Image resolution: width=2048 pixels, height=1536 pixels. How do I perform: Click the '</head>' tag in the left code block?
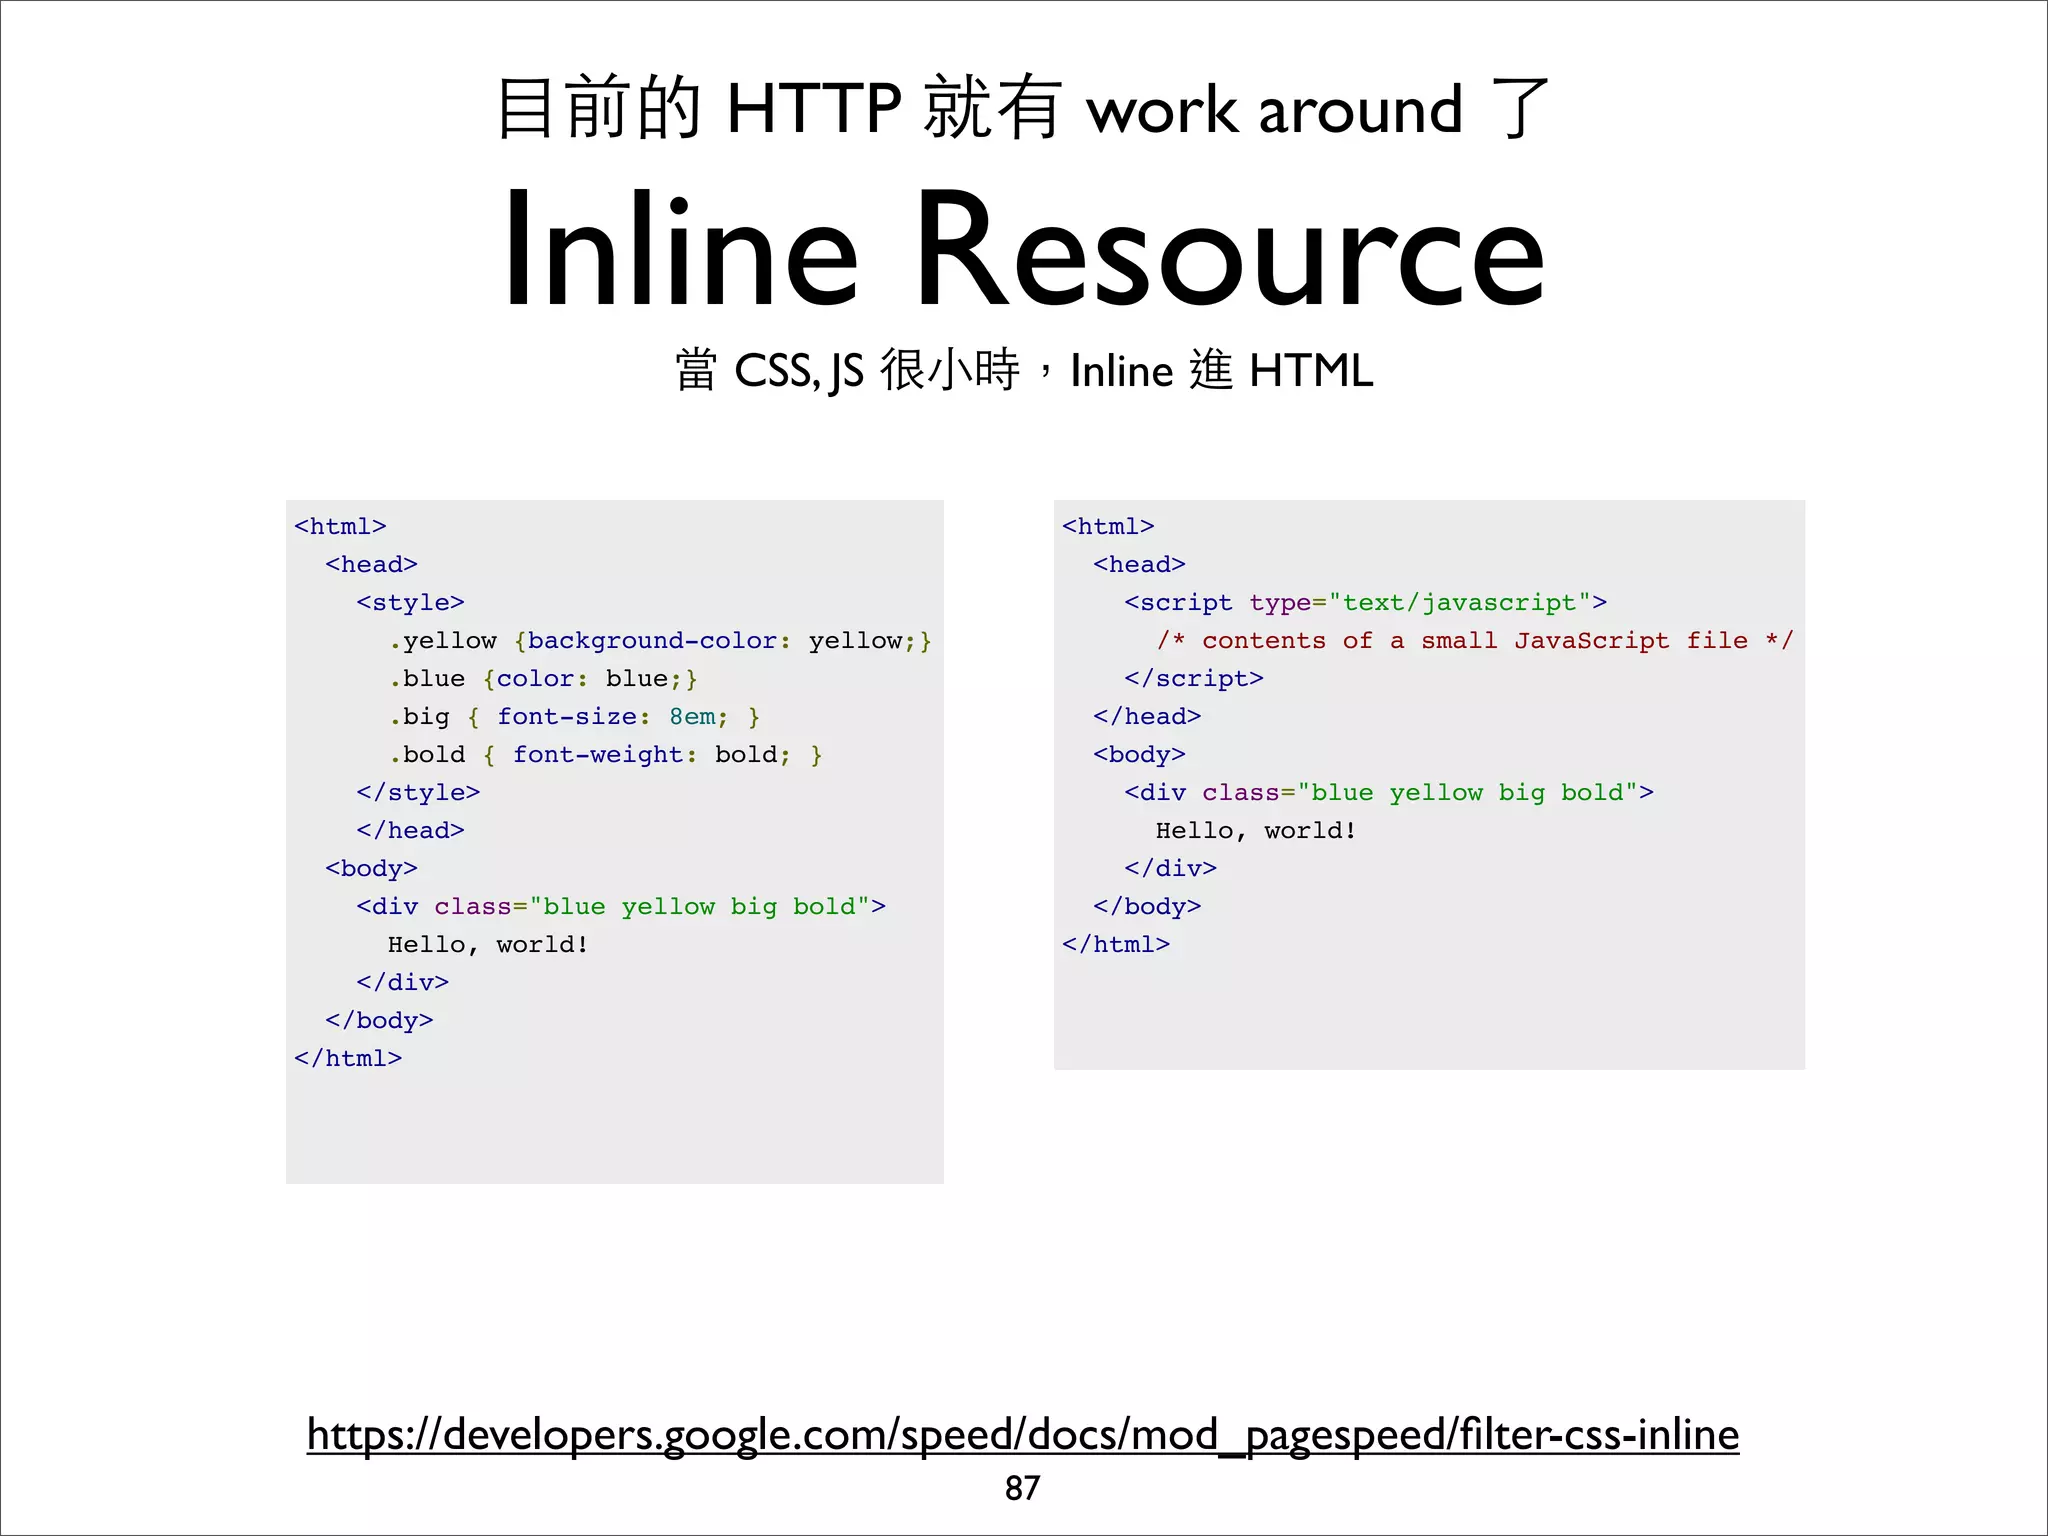410,831
